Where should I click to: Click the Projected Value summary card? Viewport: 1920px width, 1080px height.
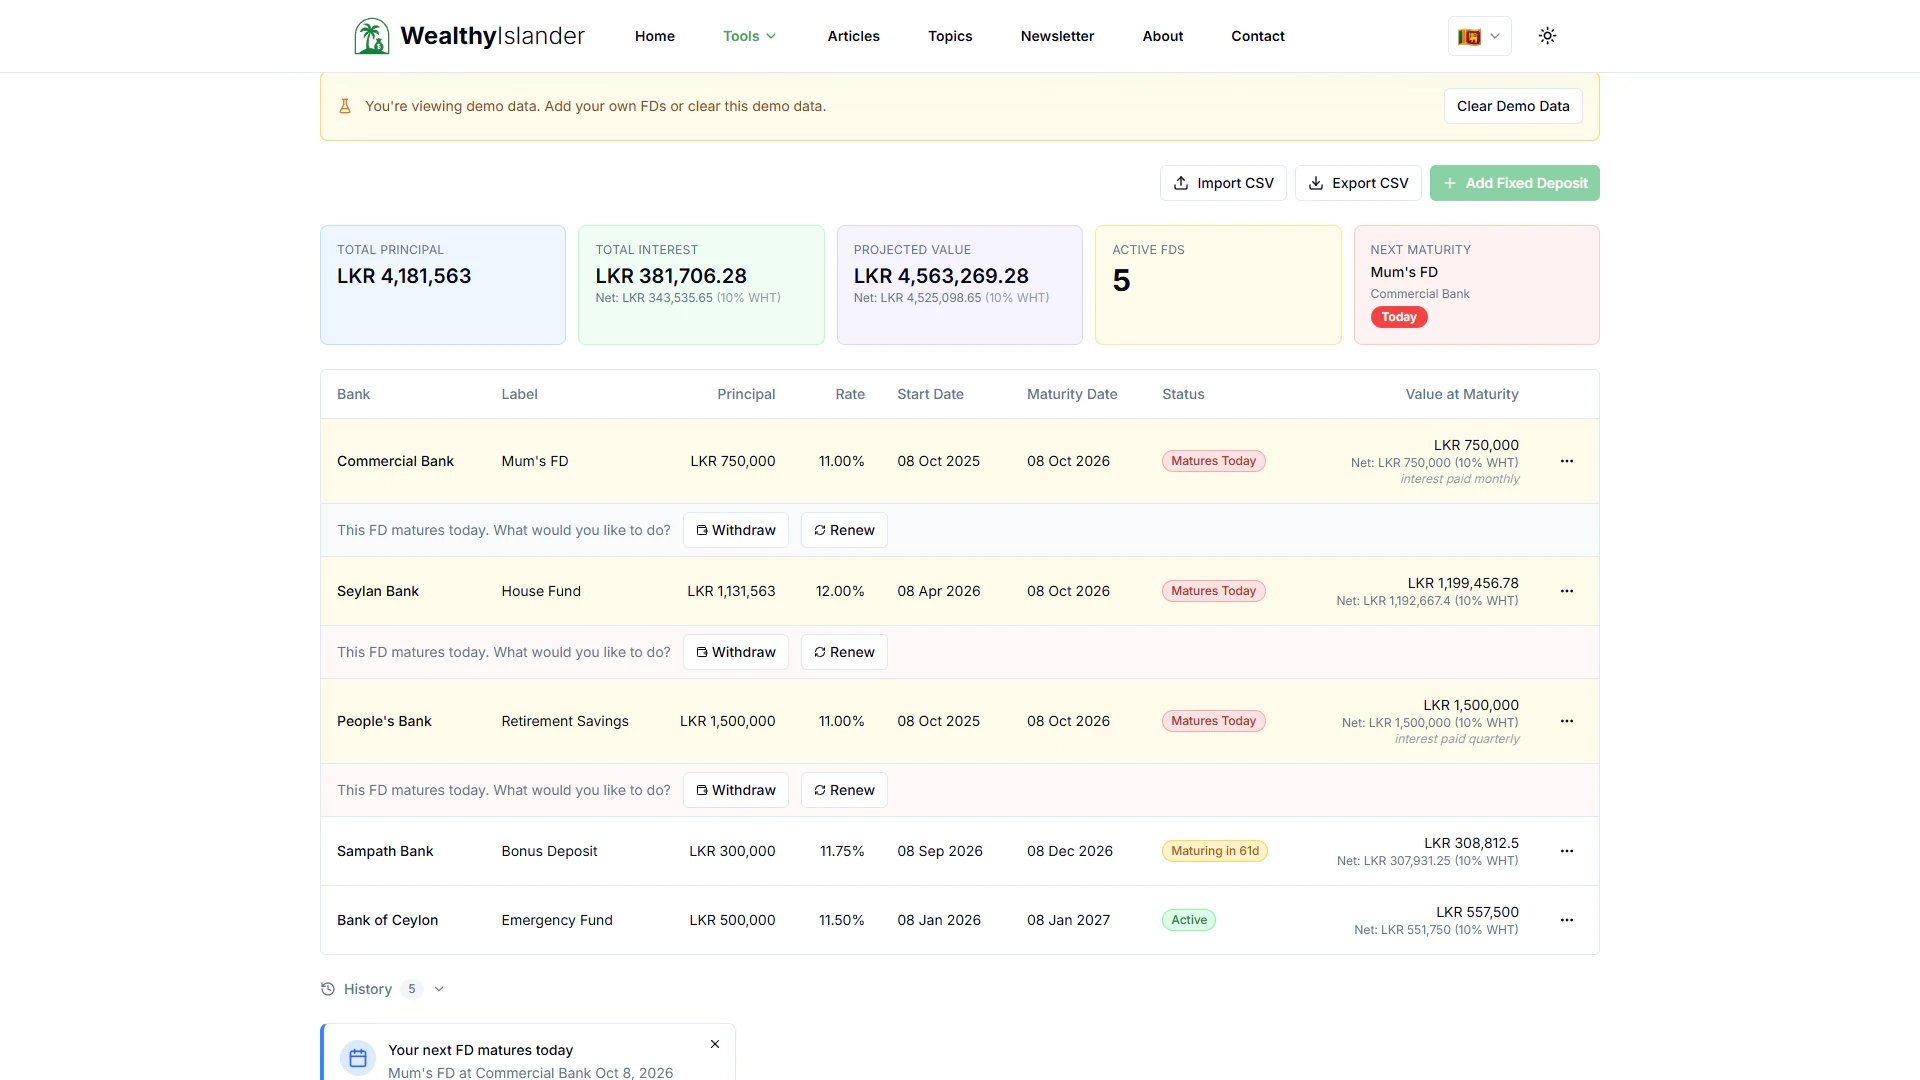pyautogui.click(x=960, y=285)
